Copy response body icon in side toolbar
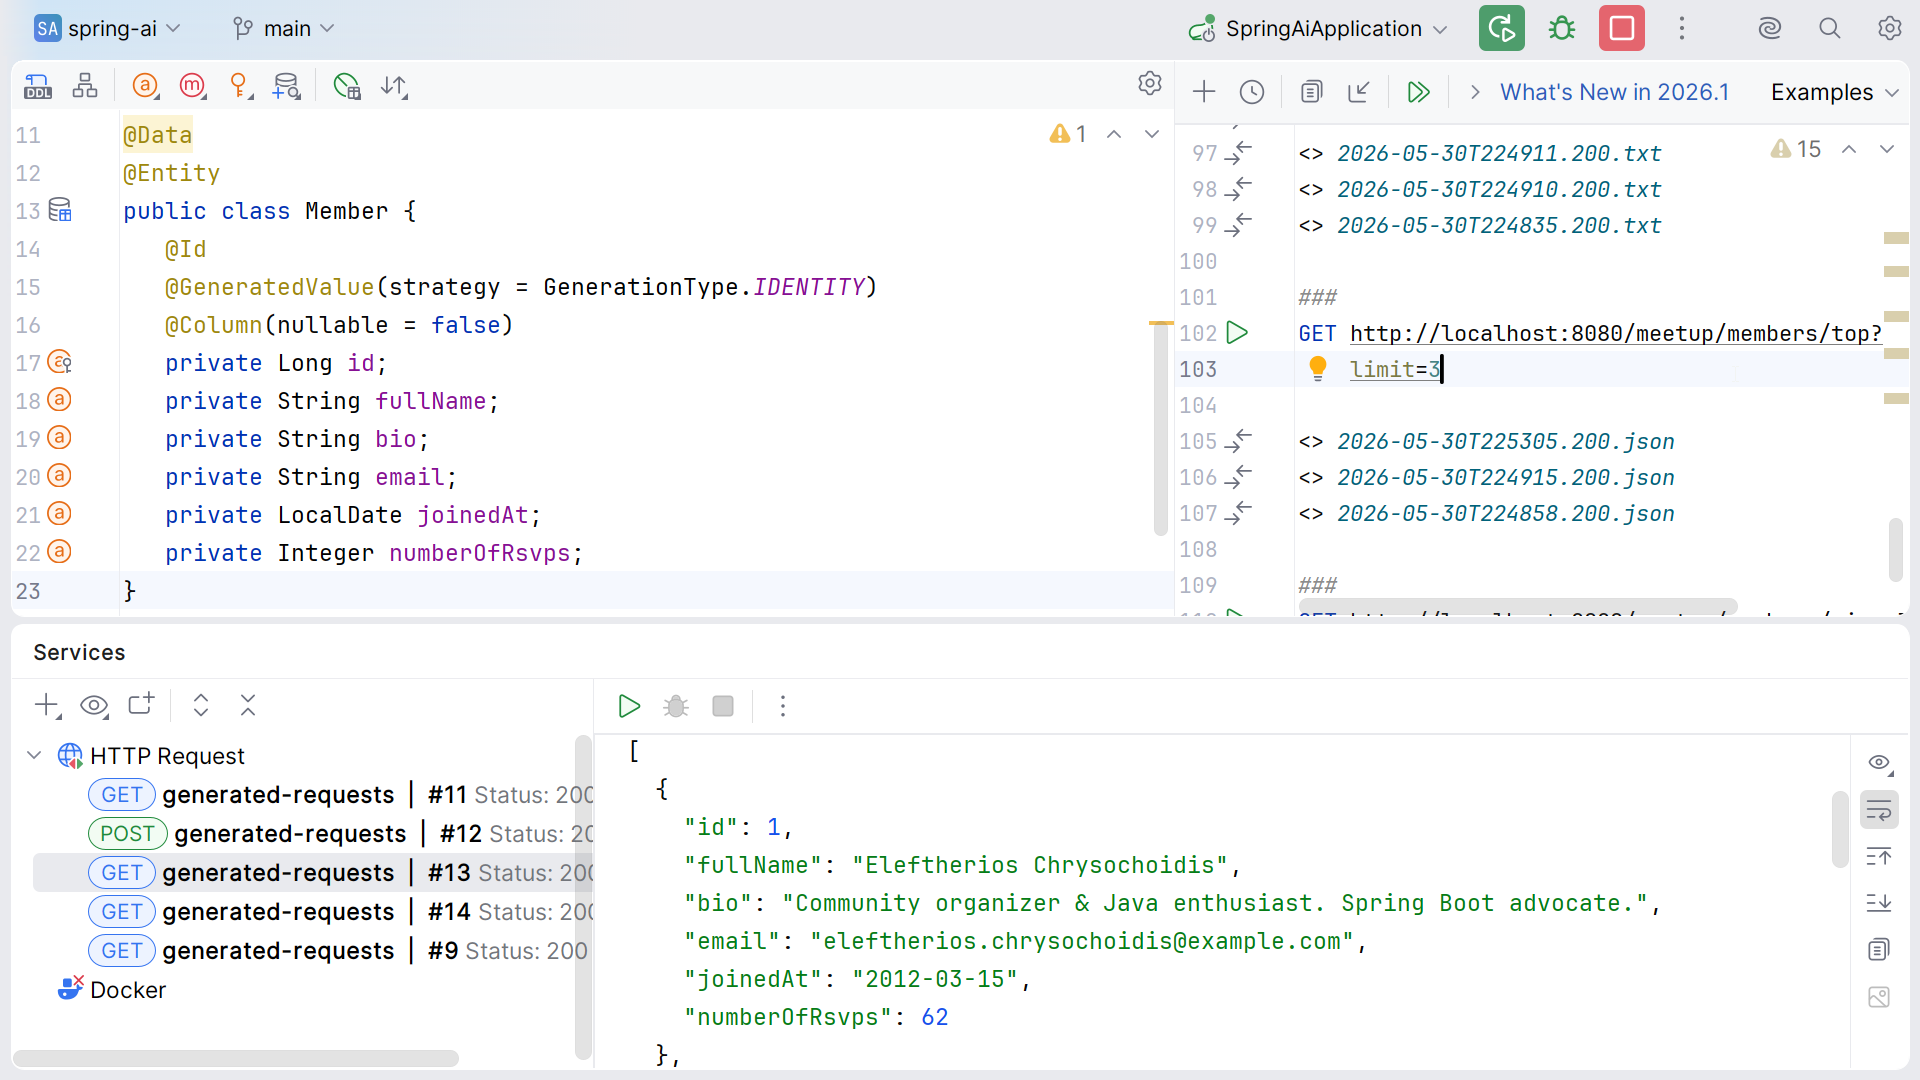The image size is (1920, 1080). (1880, 949)
